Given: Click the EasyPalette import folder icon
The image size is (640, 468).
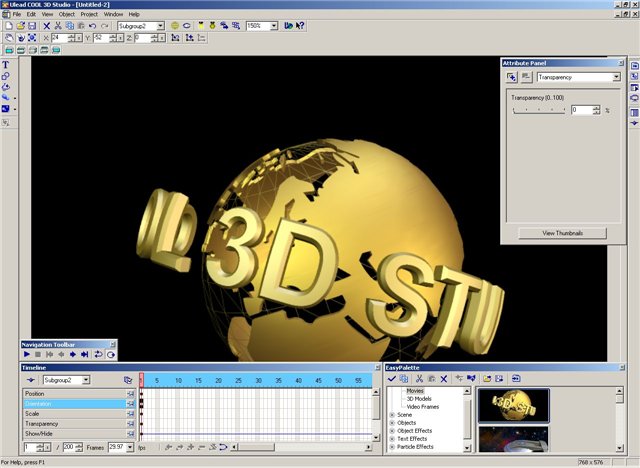Looking at the screenshot, I should point(487,379).
